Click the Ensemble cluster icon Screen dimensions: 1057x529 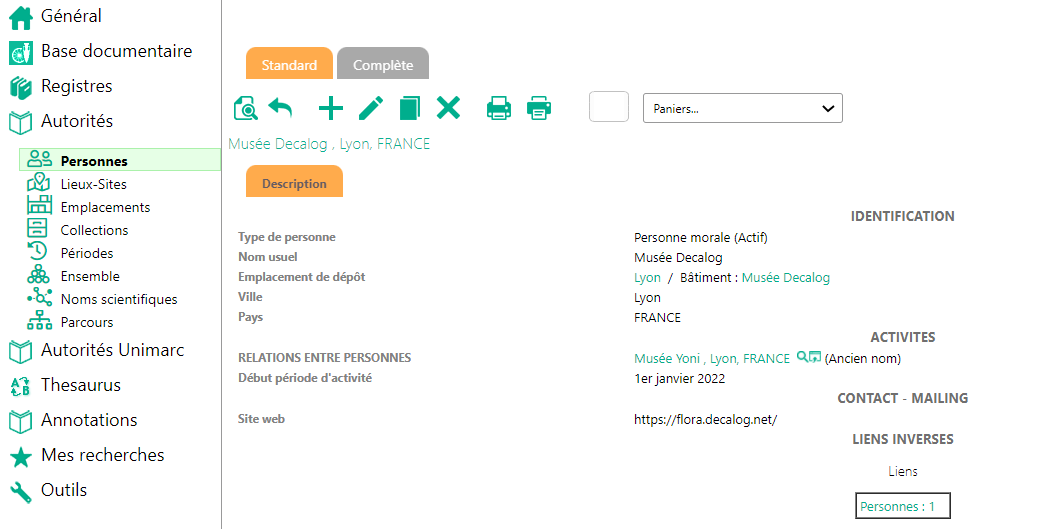pos(38,274)
